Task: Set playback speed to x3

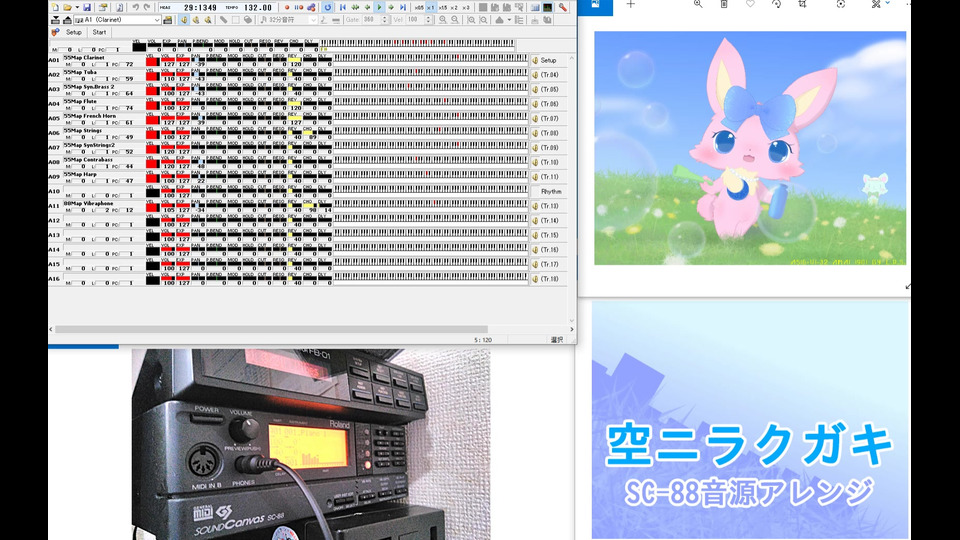Action: (466, 7)
